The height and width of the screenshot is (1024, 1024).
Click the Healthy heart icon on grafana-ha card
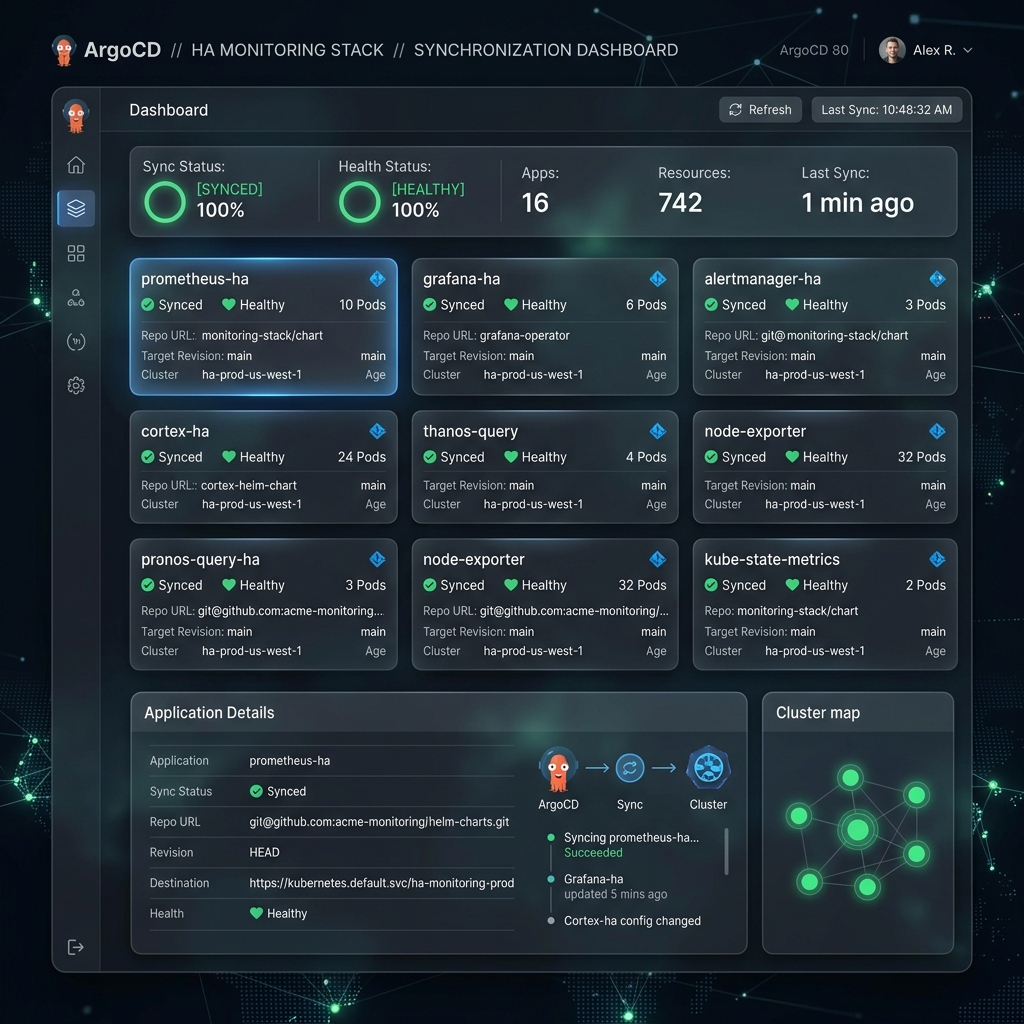(x=511, y=304)
